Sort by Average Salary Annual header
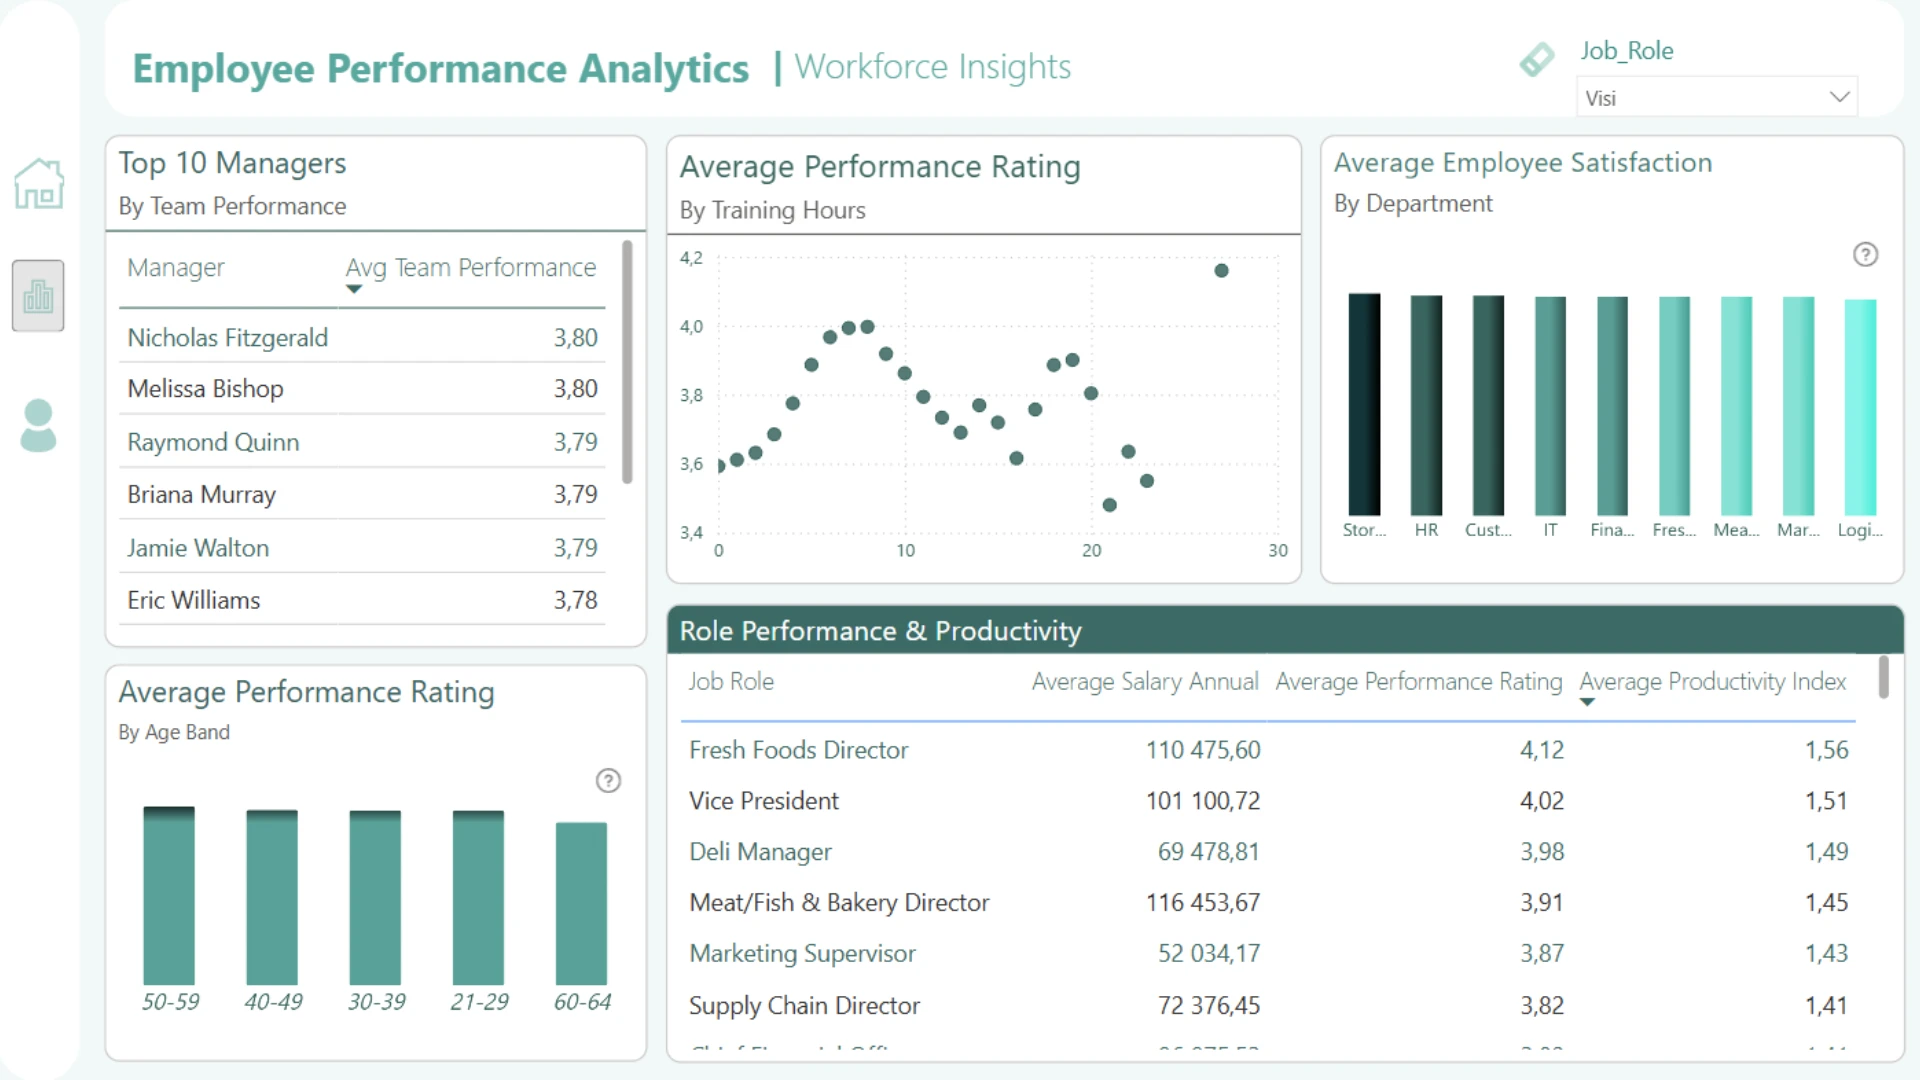This screenshot has height=1080, width=1920. (x=1144, y=682)
